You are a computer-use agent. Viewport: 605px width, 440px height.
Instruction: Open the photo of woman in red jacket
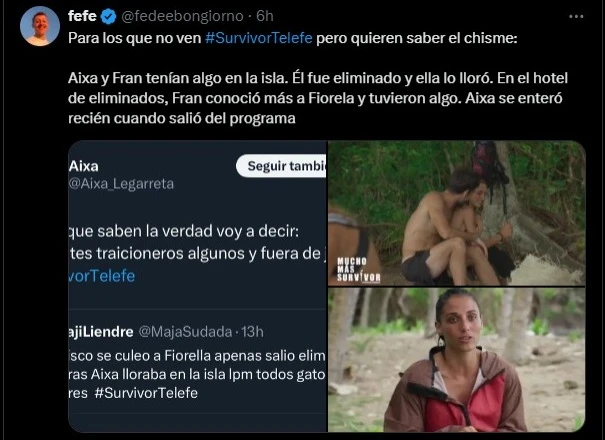[x=456, y=361]
